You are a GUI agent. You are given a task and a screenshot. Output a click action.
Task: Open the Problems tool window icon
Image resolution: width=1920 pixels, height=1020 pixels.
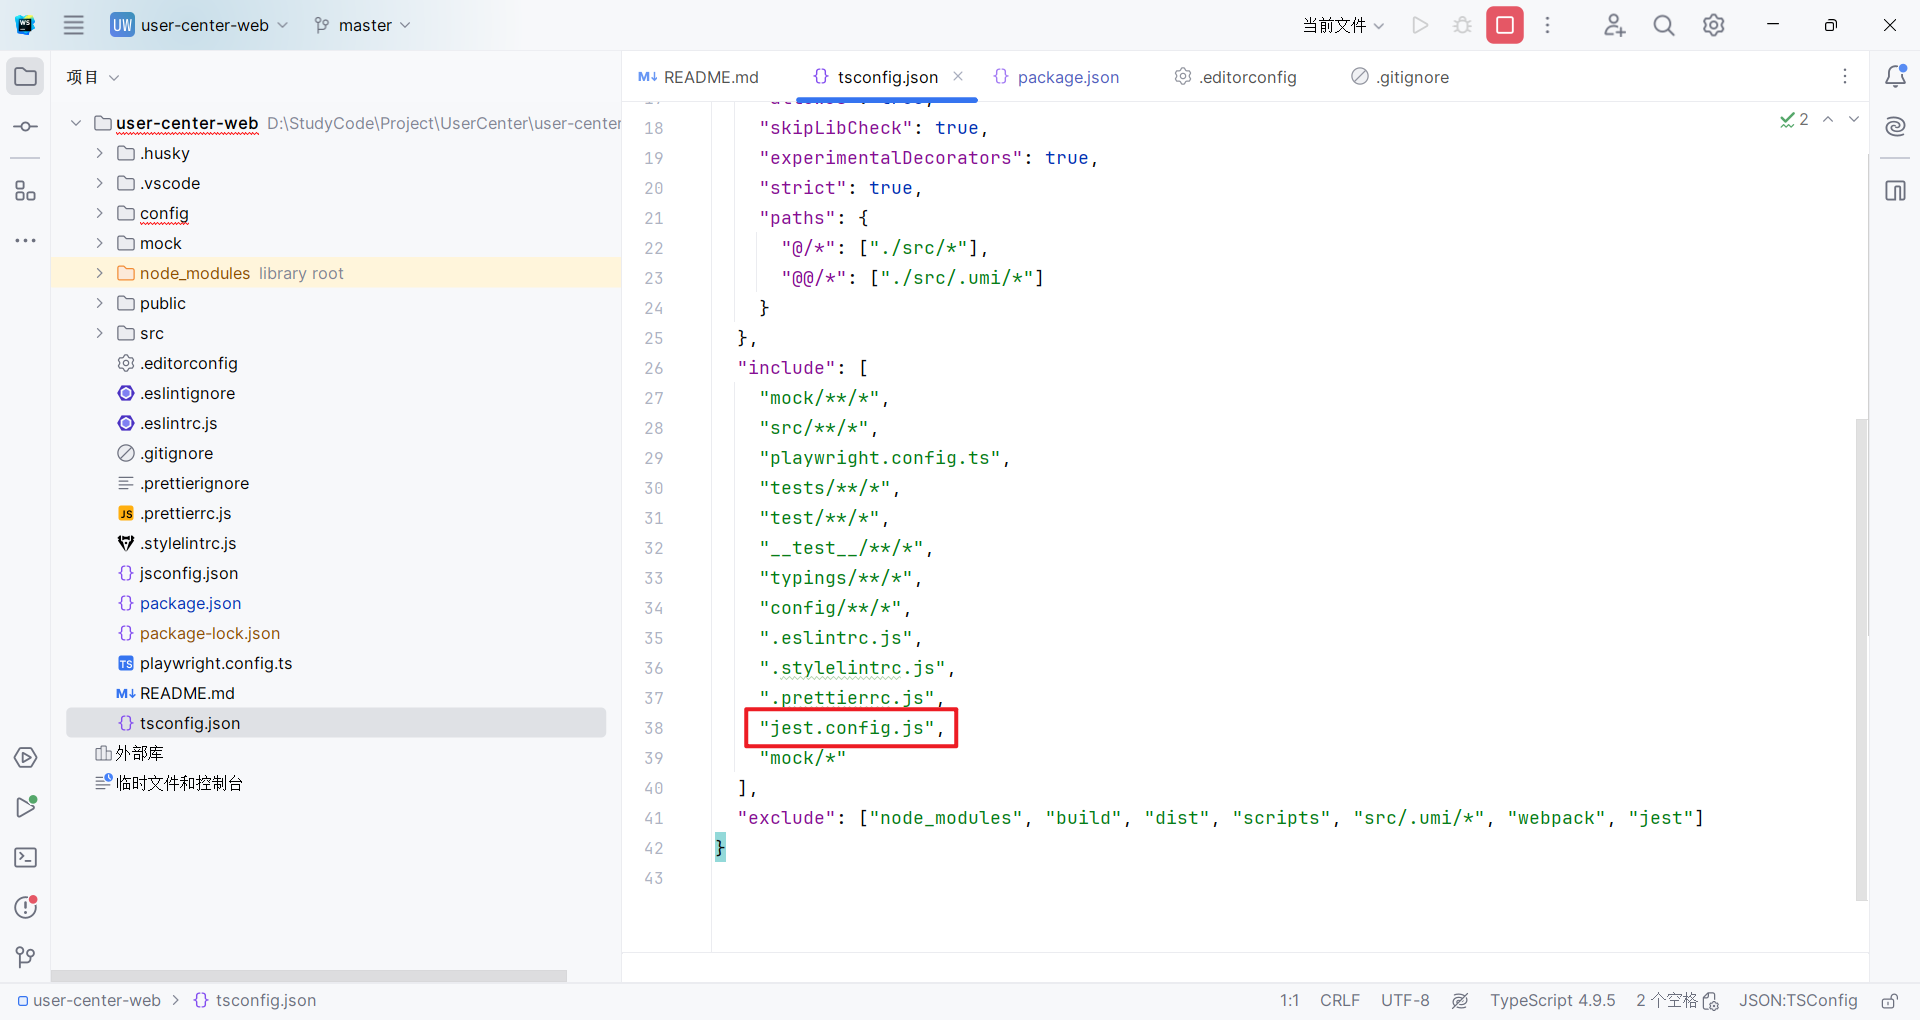pyautogui.click(x=26, y=907)
